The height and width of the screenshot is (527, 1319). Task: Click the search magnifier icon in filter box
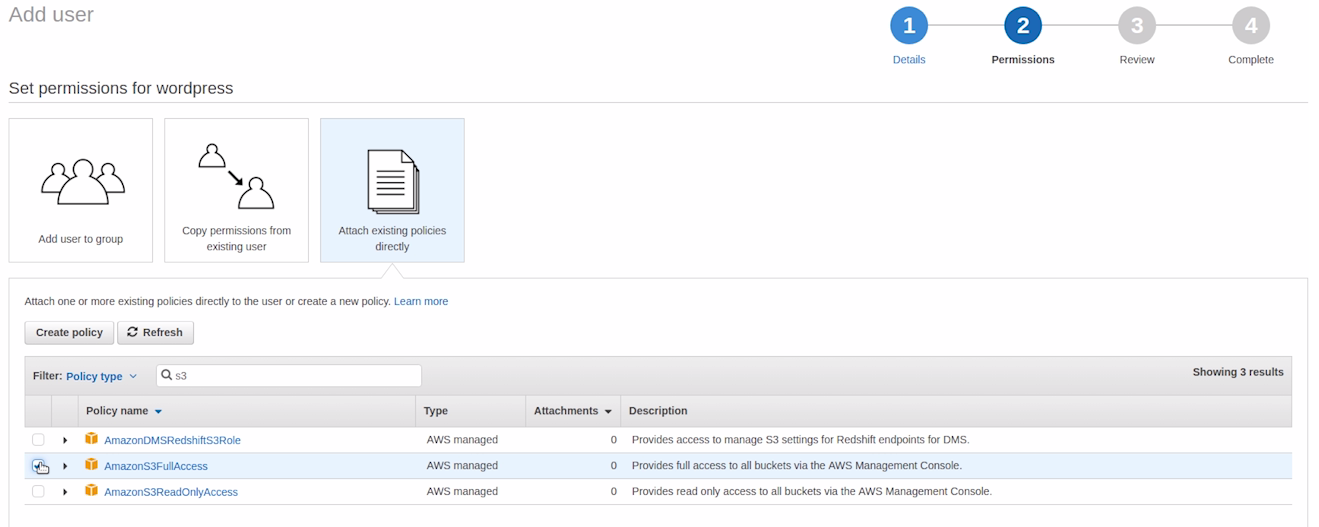pyautogui.click(x=167, y=376)
